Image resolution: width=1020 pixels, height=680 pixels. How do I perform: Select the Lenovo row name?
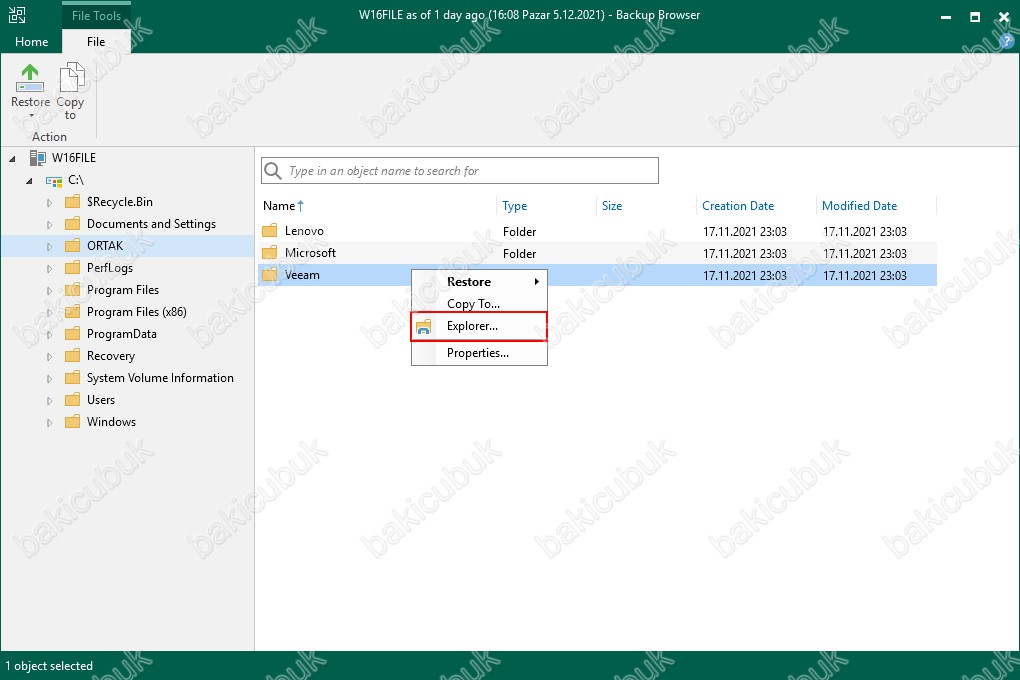(304, 231)
